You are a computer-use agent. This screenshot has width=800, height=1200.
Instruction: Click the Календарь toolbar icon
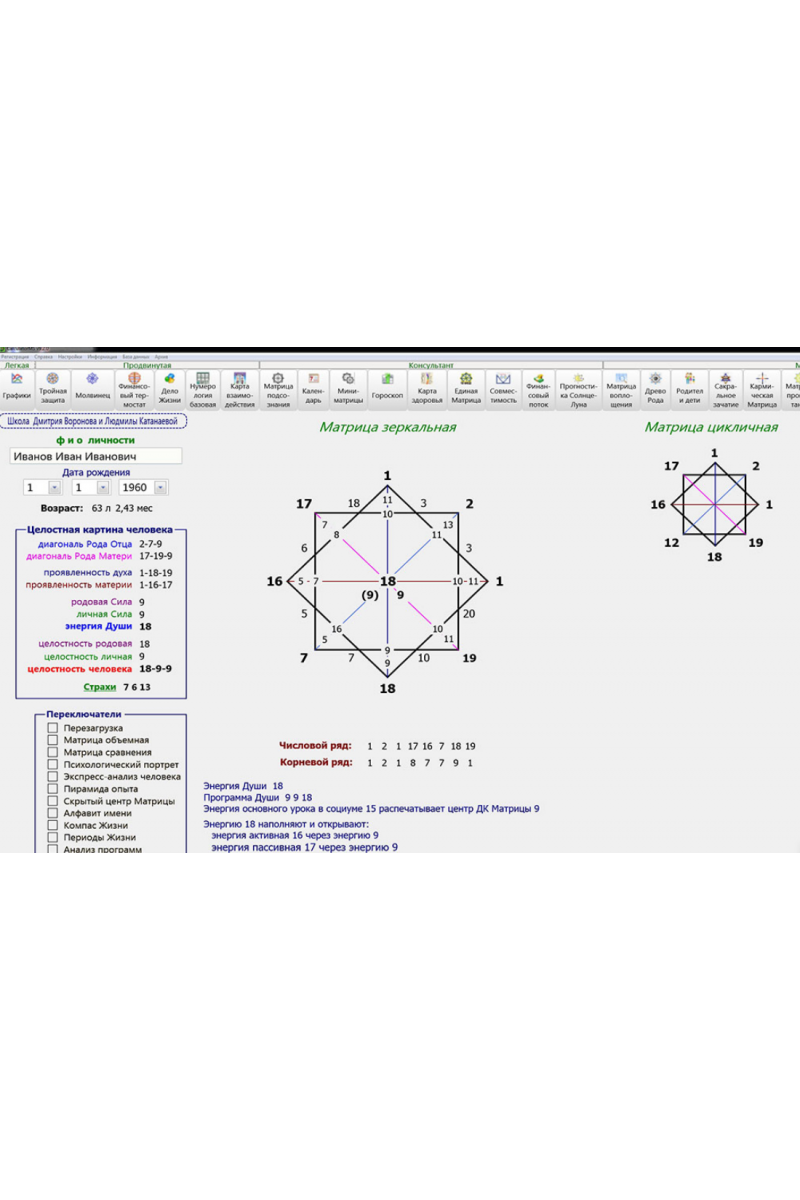click(313, 387)
